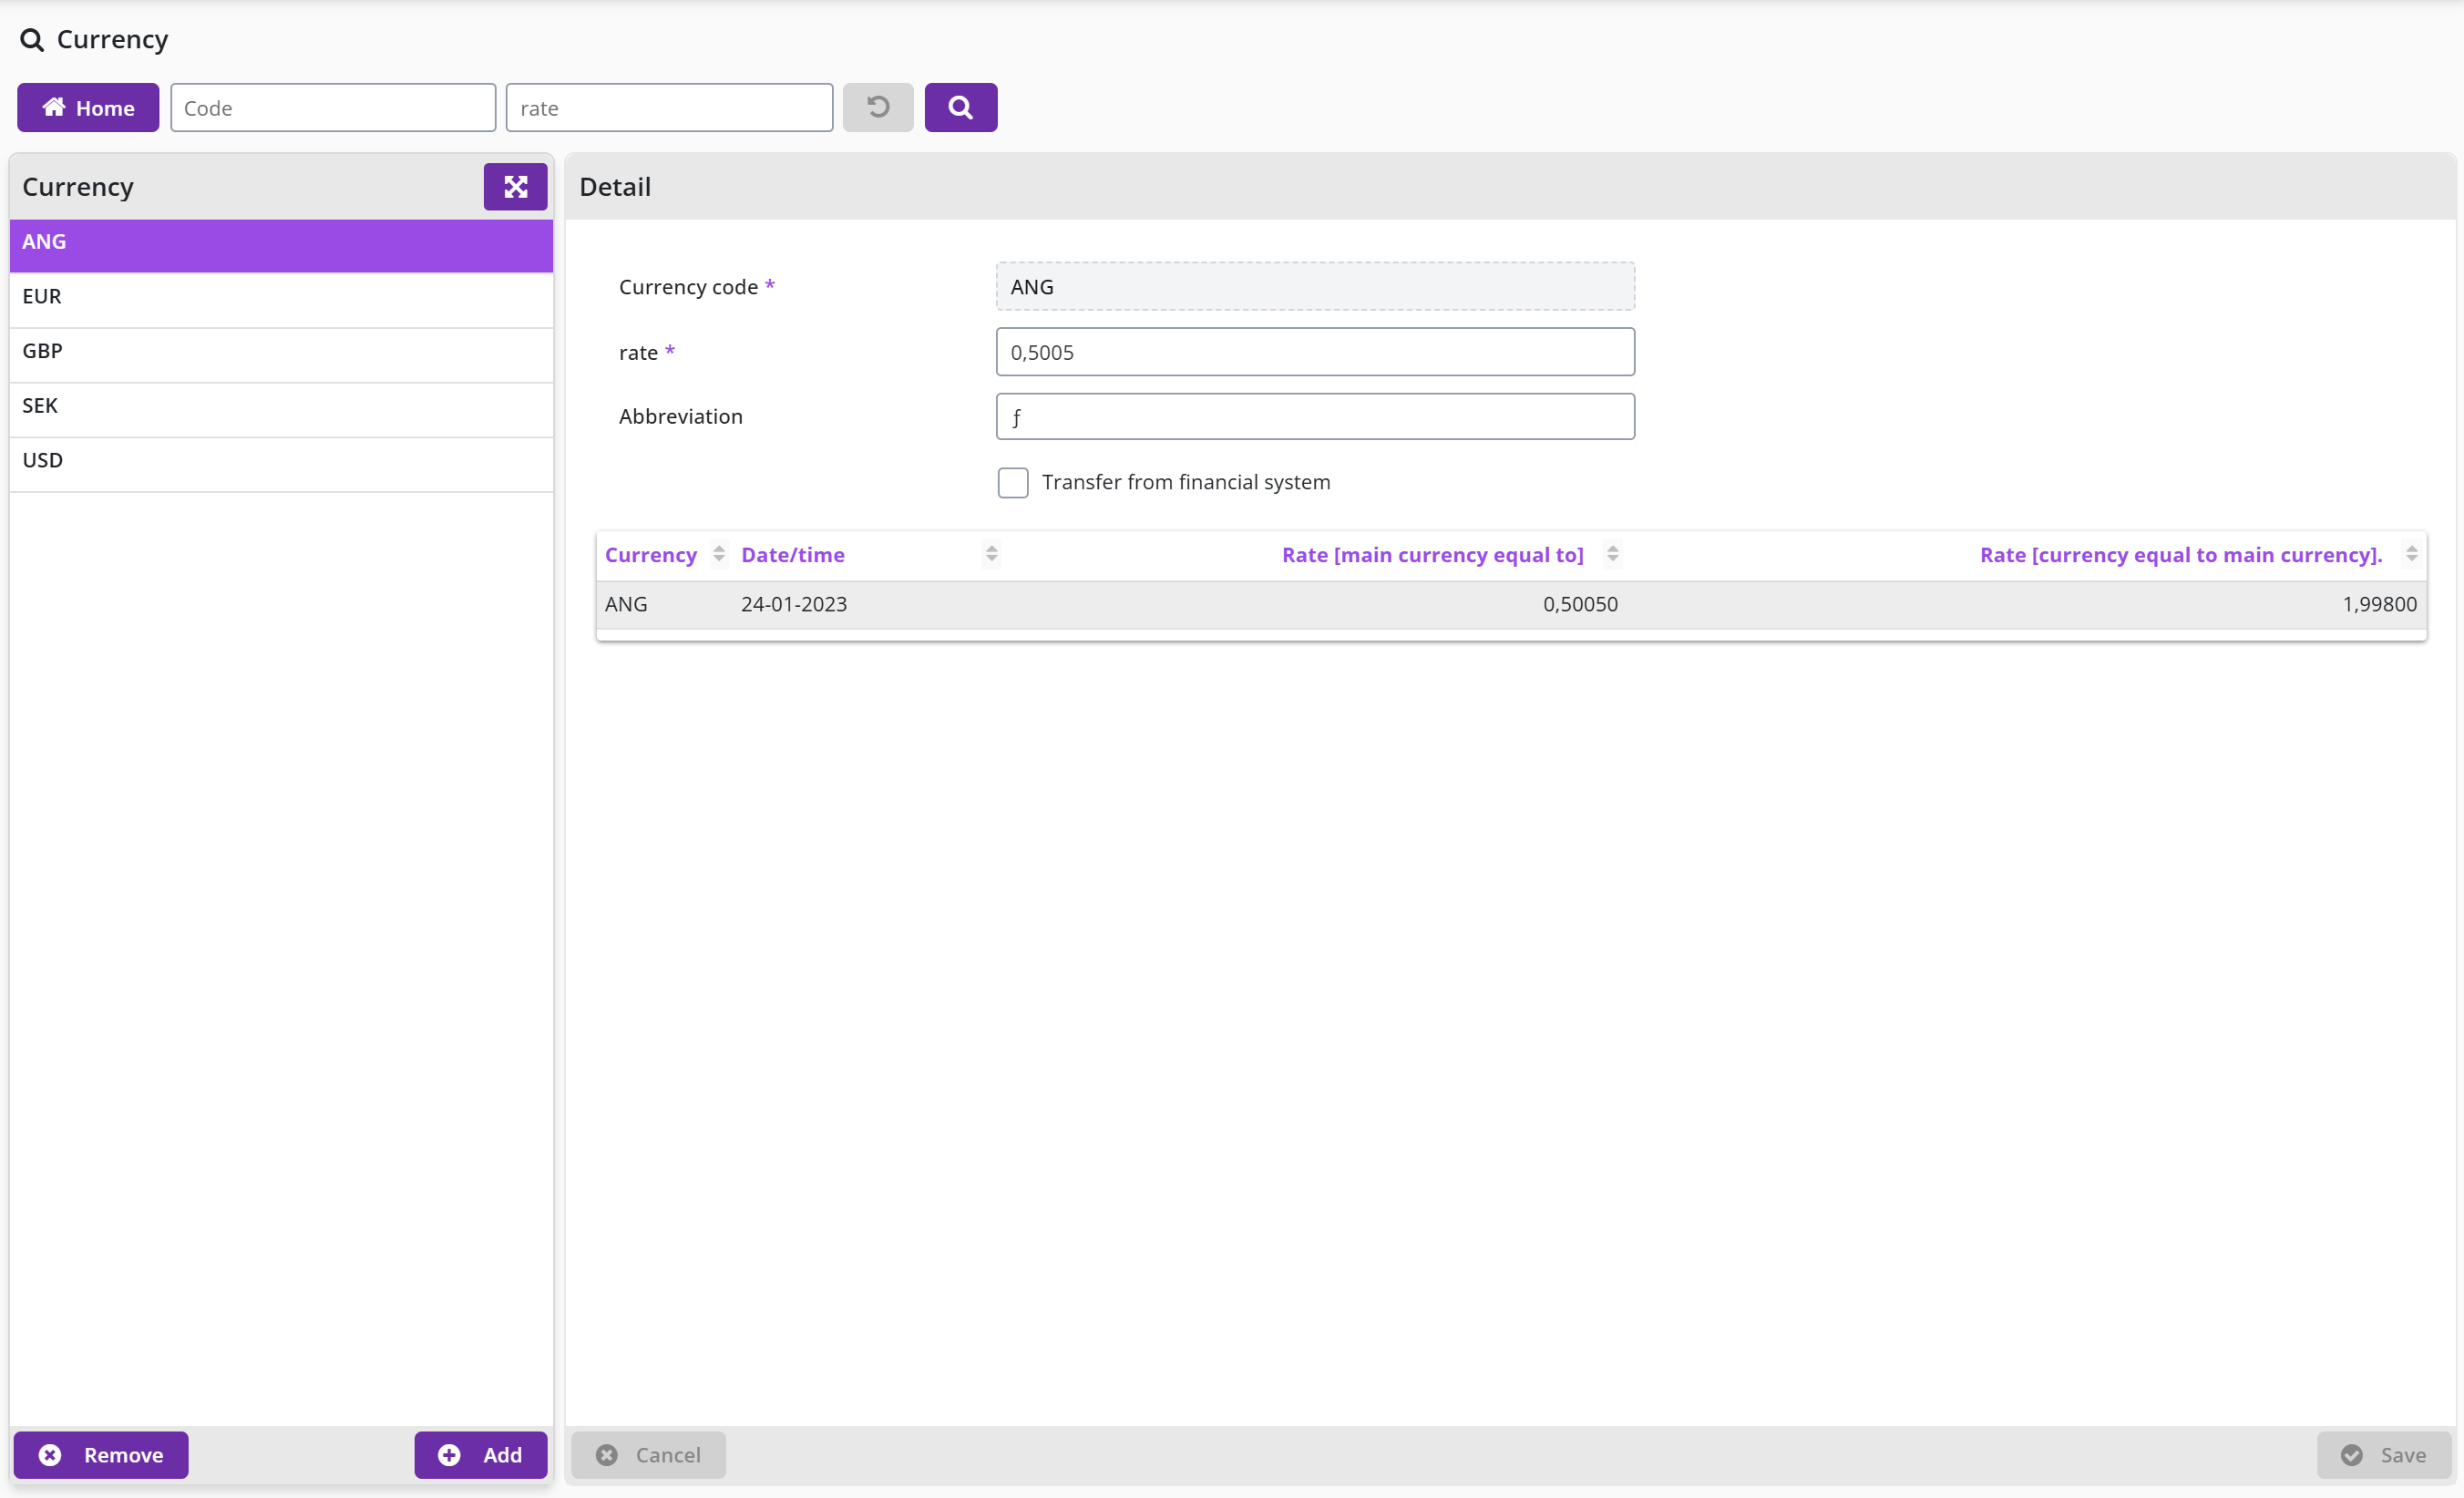Screen dimensions: 2464x1498
Task: Edit the rate value 0,5005
Action: (1315, 353)
